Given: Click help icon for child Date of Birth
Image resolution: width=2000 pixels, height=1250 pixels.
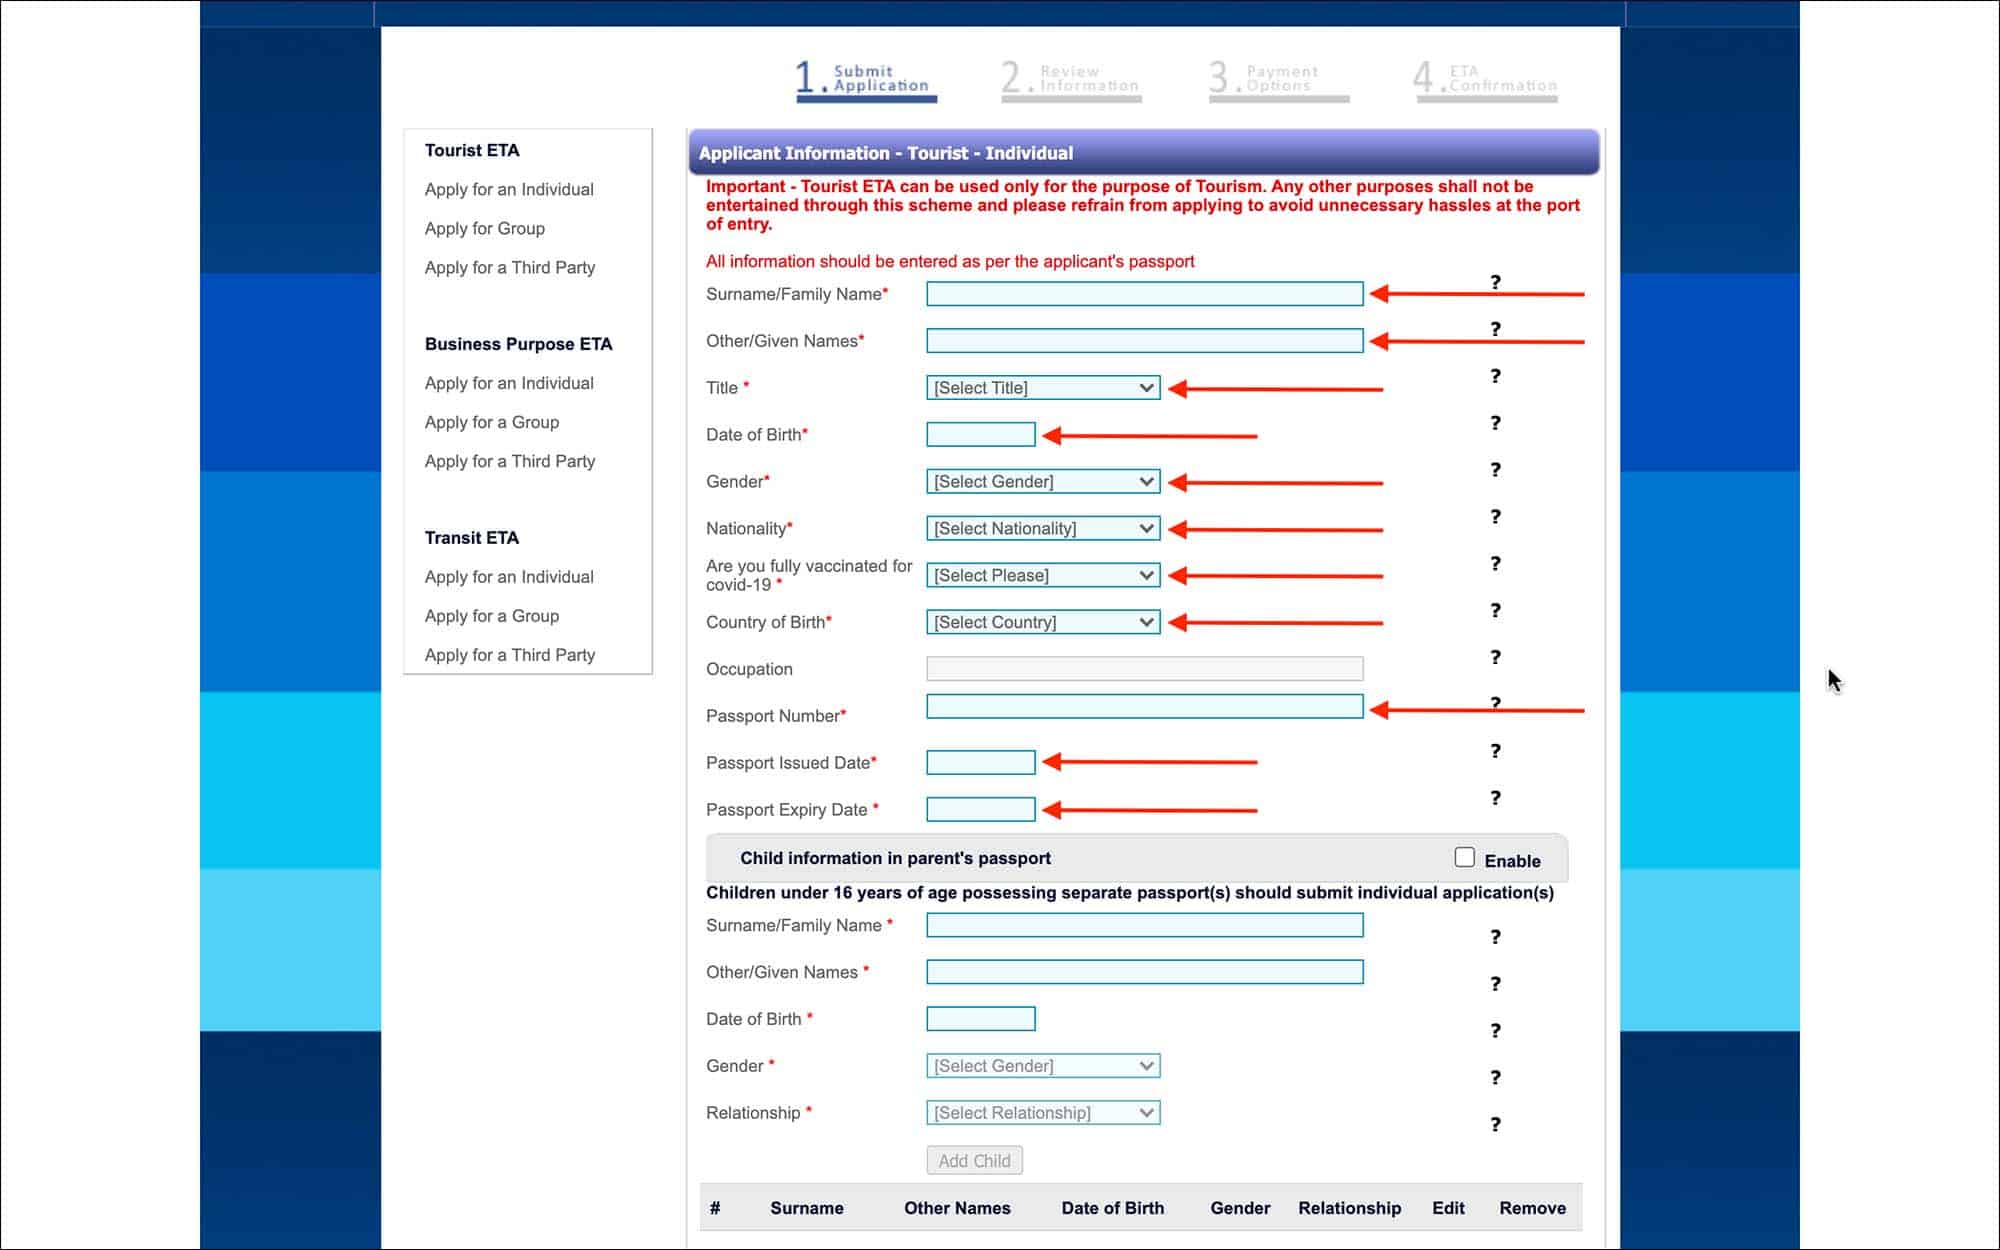Looking at the screenshot, I should click(1495, 1031).
